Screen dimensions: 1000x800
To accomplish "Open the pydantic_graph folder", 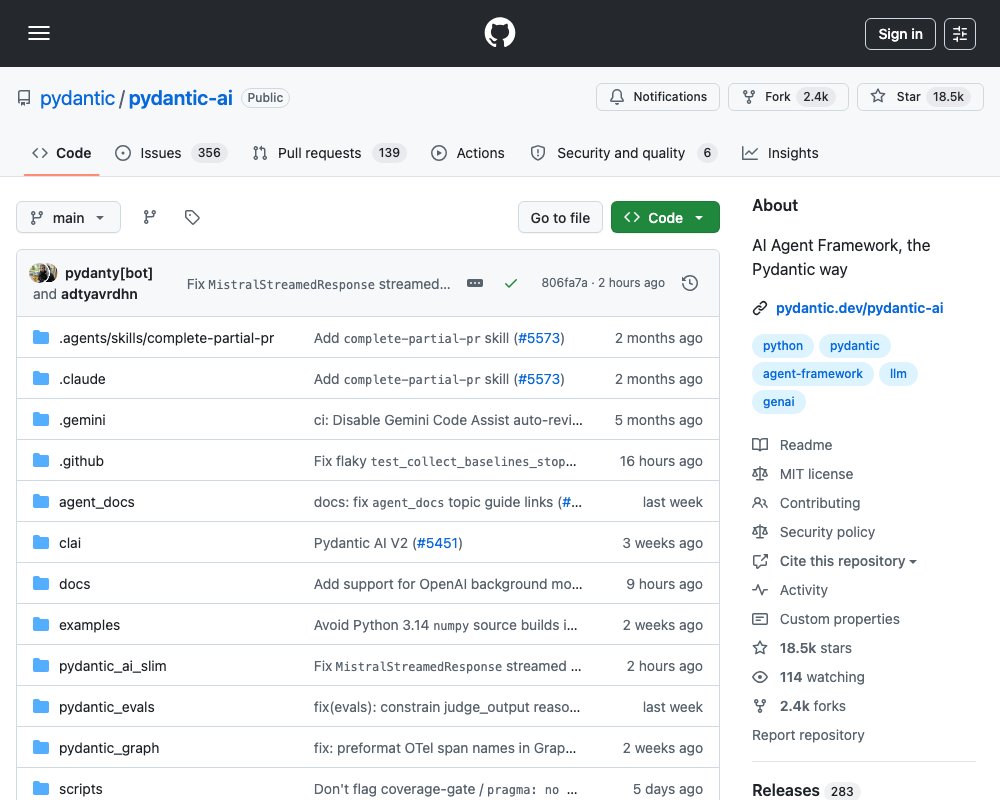I will pyautogui.click(x=109, y=748).
